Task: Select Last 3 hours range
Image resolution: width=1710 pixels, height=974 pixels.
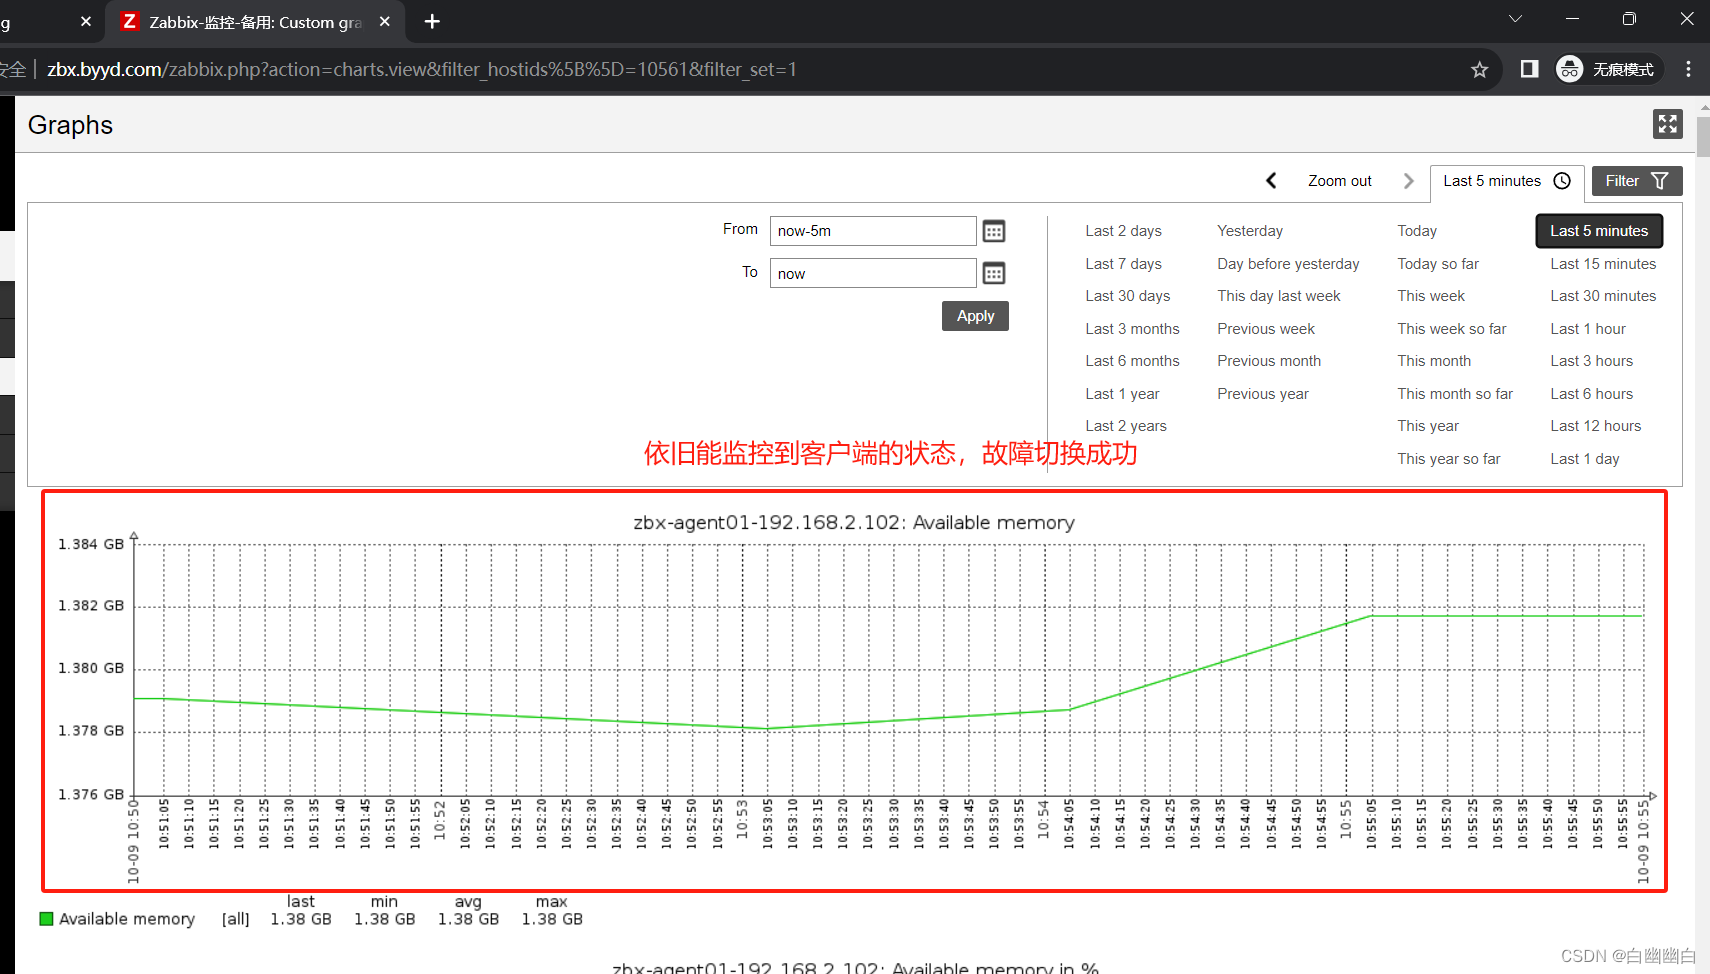Action: coord(1591,361)
